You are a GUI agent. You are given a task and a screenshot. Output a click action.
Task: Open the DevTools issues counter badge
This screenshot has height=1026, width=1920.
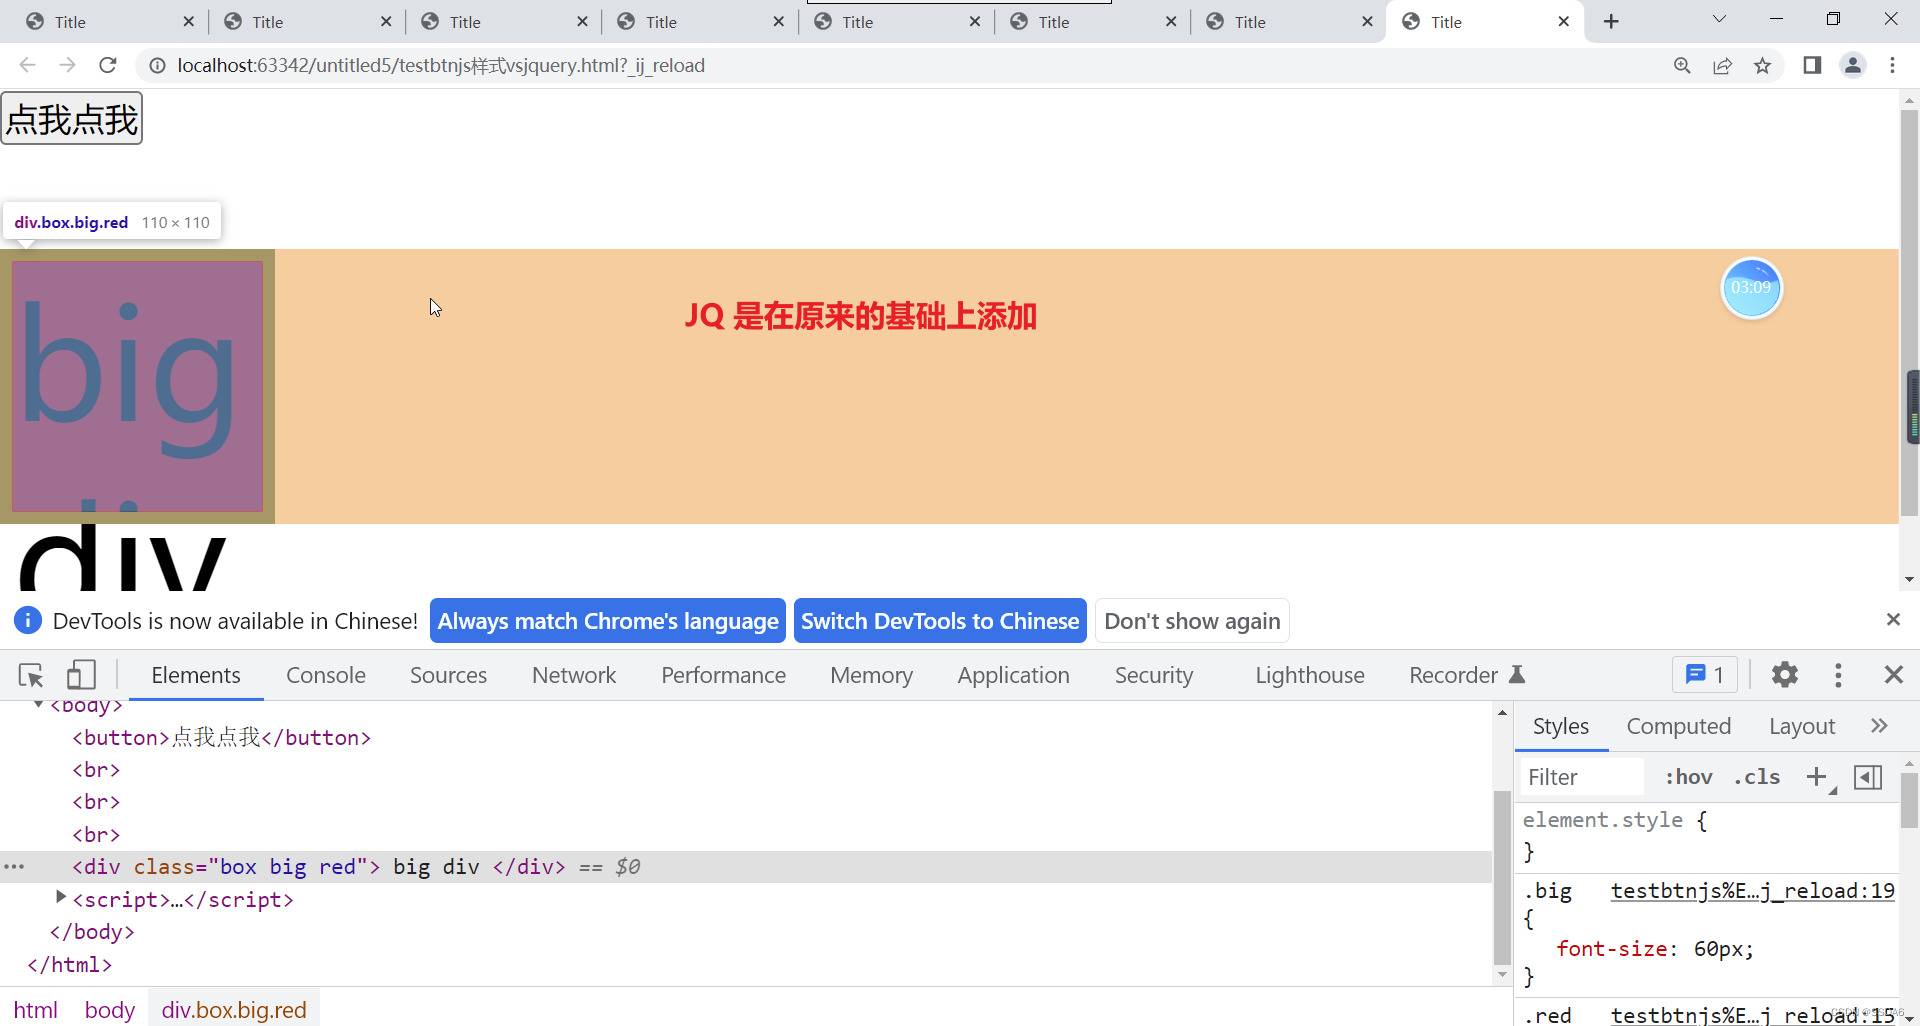1705,675
